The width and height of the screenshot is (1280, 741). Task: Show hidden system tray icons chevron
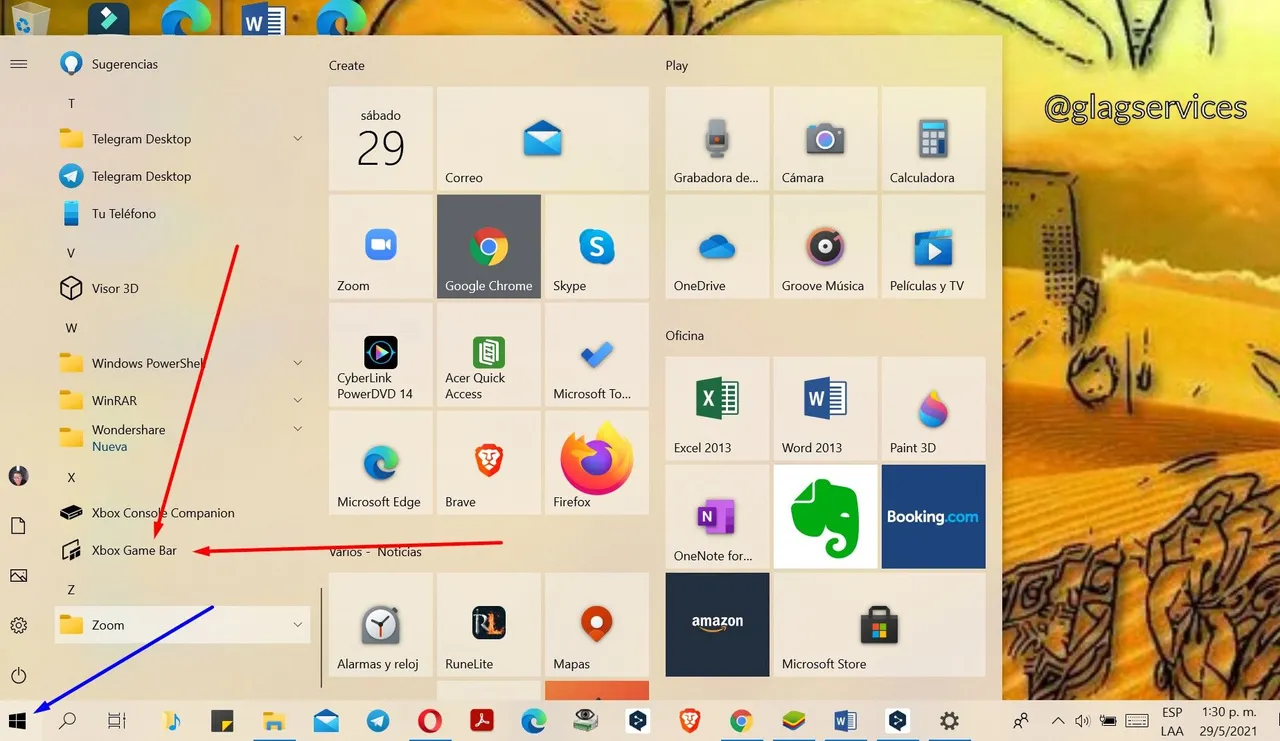point(1057,720)
